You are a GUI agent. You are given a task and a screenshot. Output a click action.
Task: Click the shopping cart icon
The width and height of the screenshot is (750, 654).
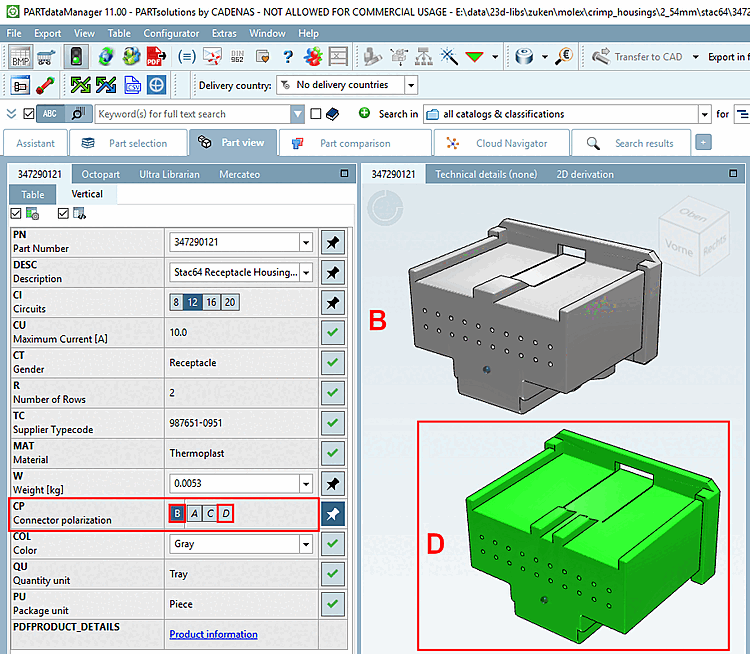(45, 57)
